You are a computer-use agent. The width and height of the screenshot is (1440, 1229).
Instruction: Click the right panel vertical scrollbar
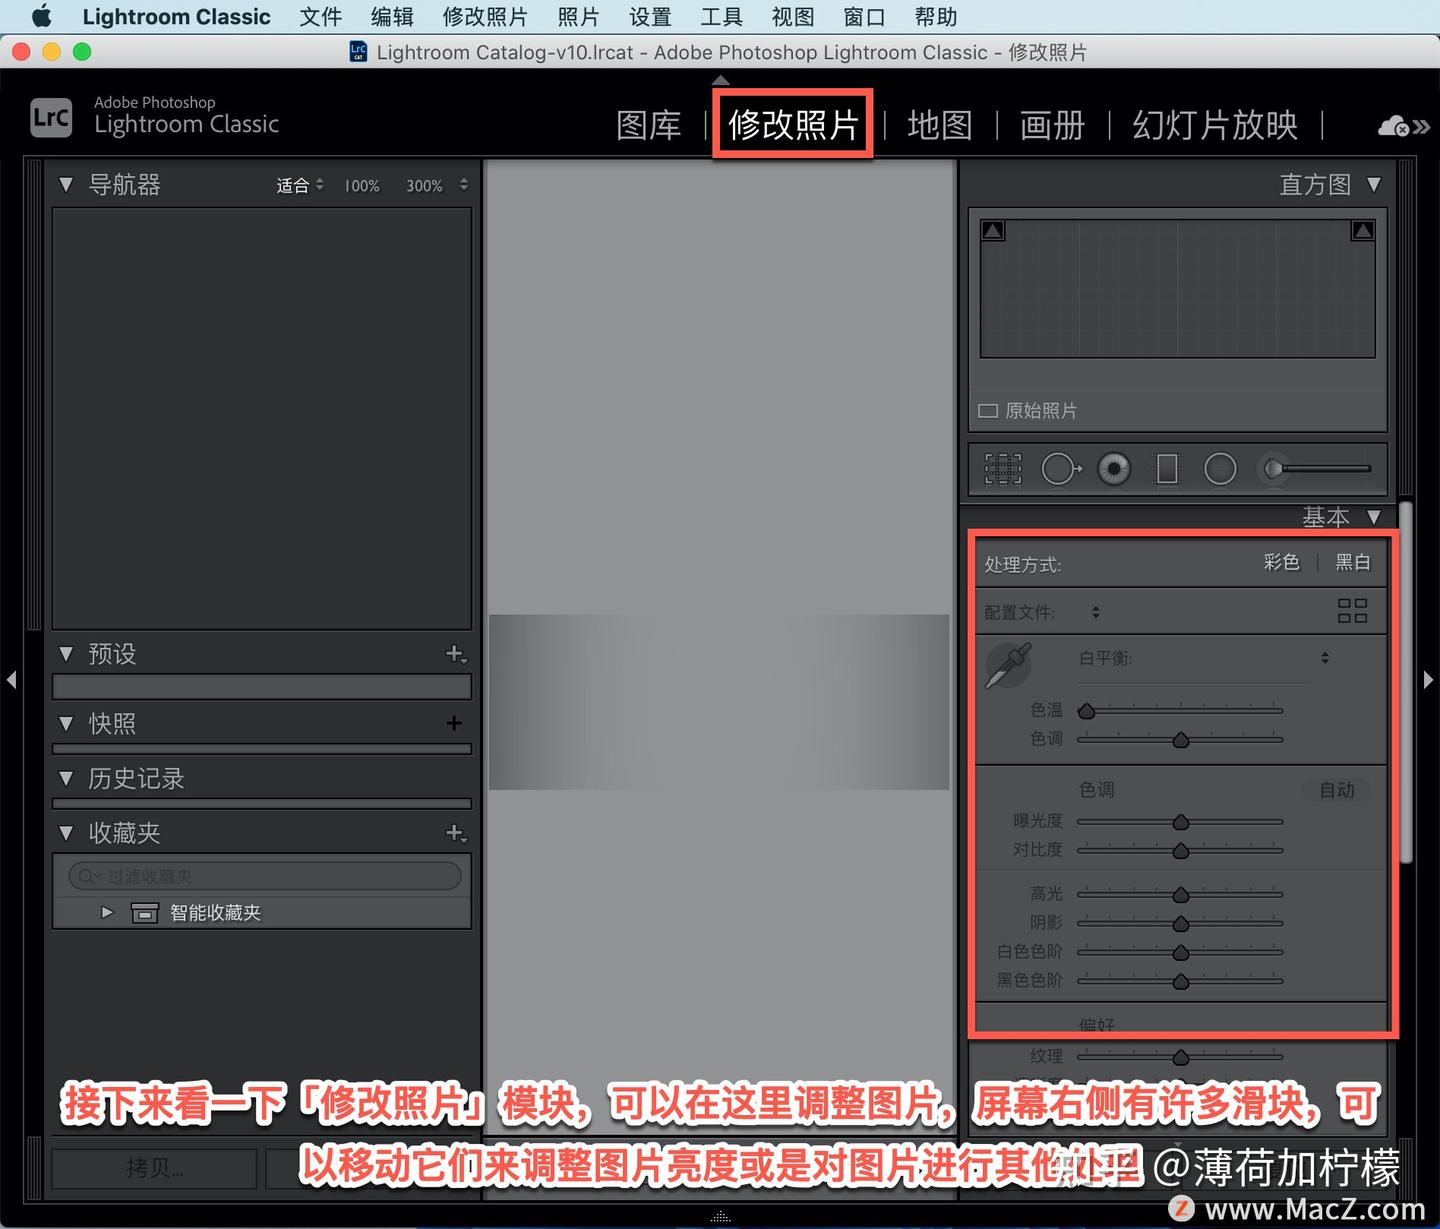coord(1406,682)
